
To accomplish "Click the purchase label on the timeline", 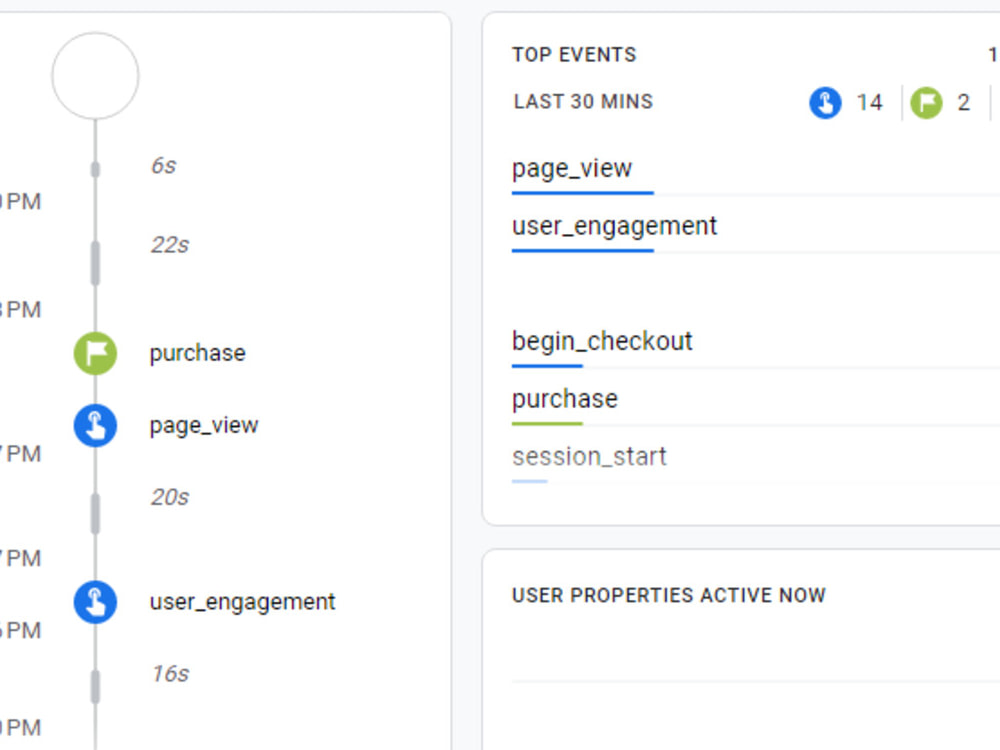I will pos(197,352).
